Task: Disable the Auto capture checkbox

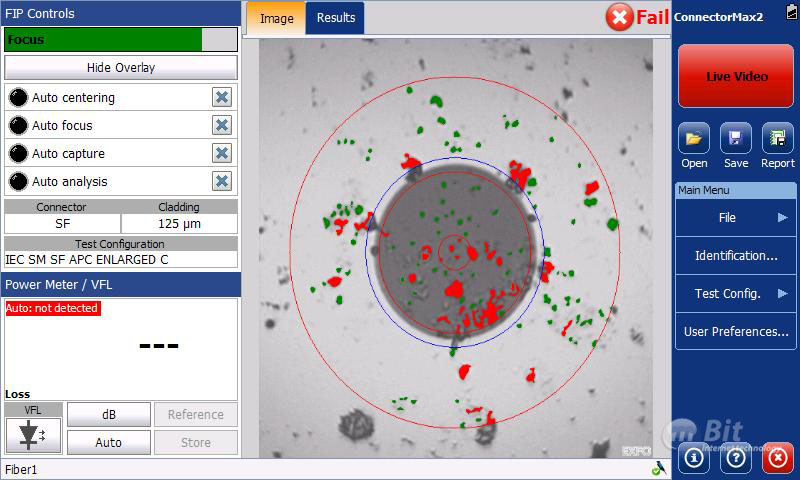Action: [x=222, y=154]
